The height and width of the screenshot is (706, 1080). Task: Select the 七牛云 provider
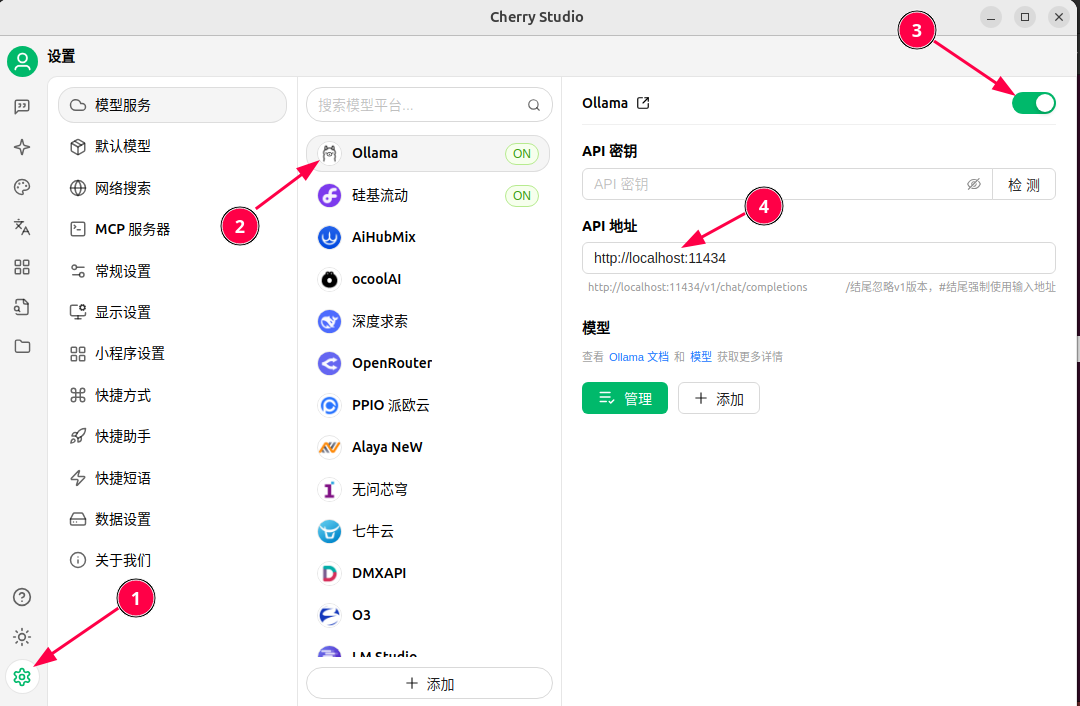click(x=428, y=531)
